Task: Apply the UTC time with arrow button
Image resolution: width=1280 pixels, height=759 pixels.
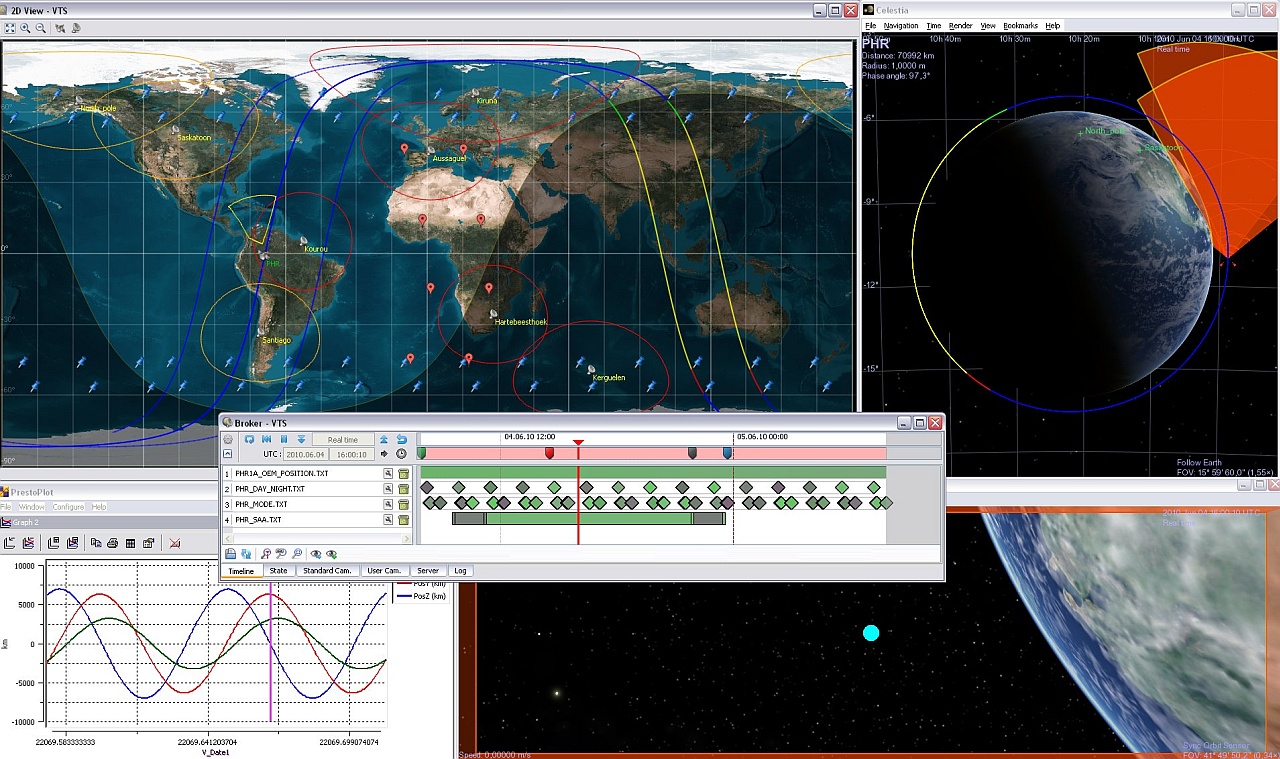Action: point(384,454)
